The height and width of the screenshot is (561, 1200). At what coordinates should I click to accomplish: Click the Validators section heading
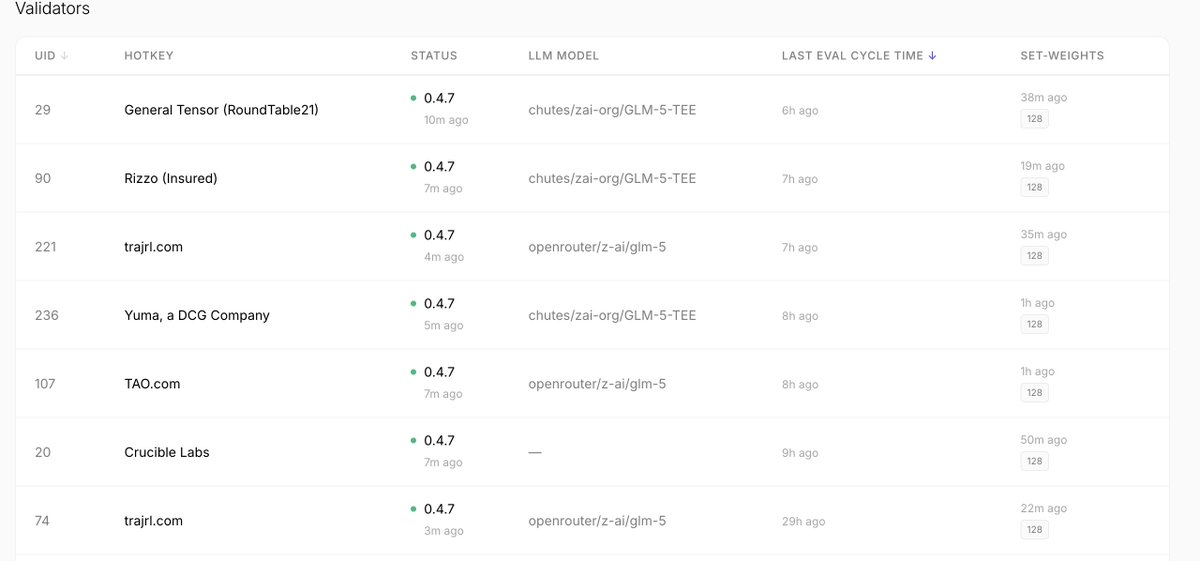click(x=52, y=9)
